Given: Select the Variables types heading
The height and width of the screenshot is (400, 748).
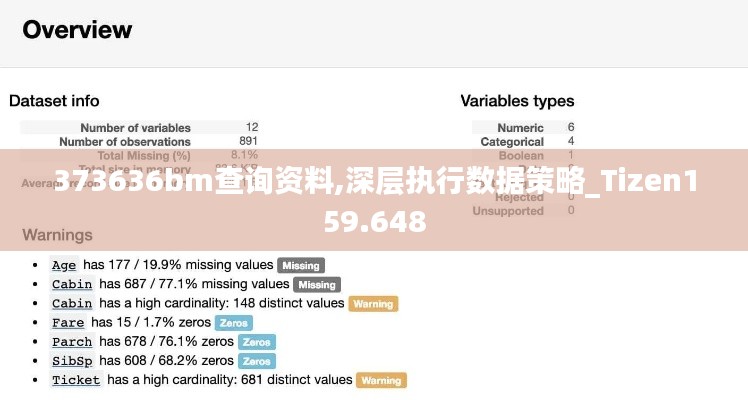Looking at the screenshot, I should pyautogui.click(x=518, y=101).
